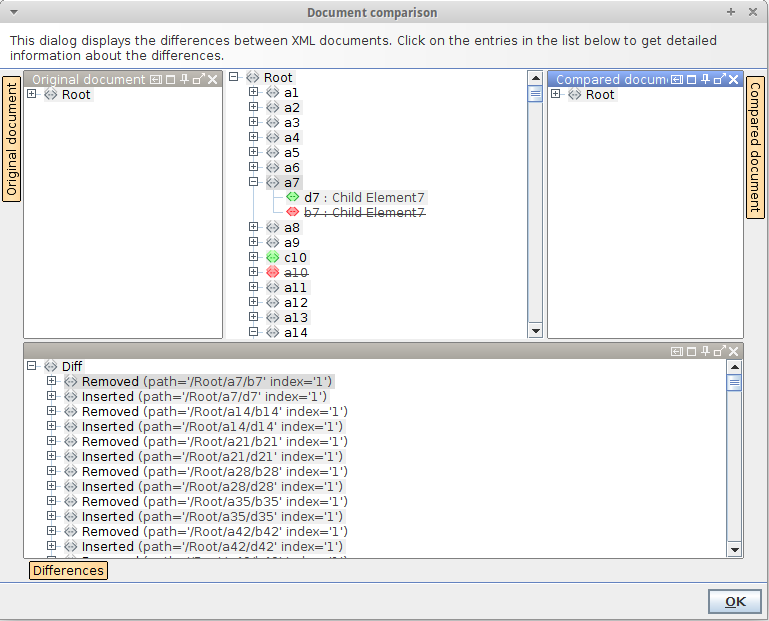Image resolution: width=769 pixels, height=621 pixels.
Task: Open the Compared document side tab
Action: [x=755, y=147]
